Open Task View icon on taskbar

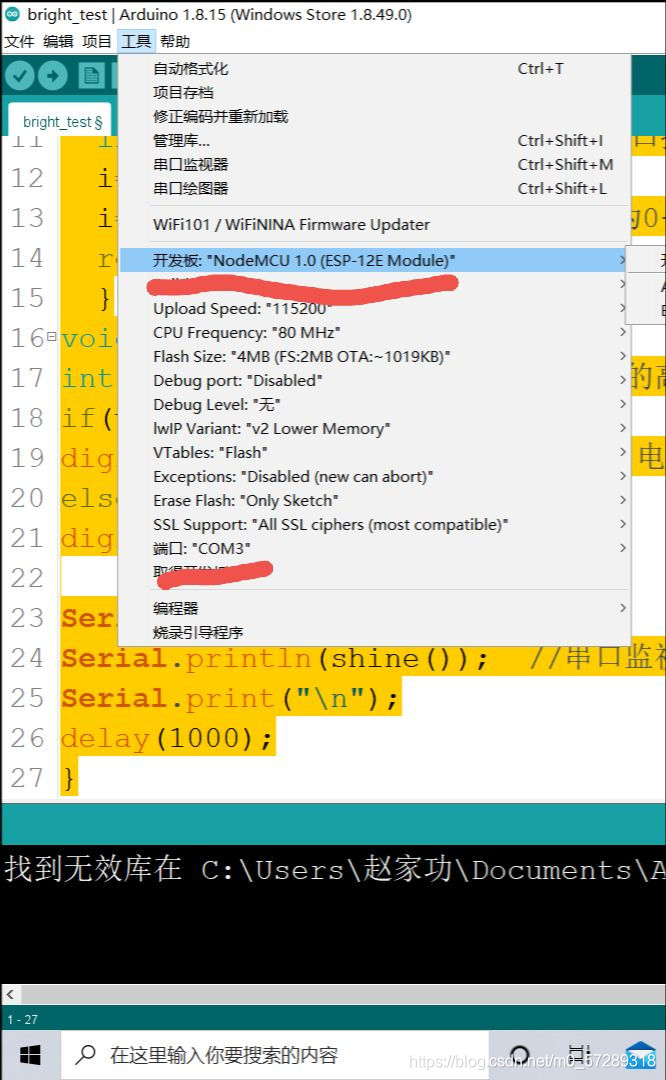(579, 1055)
